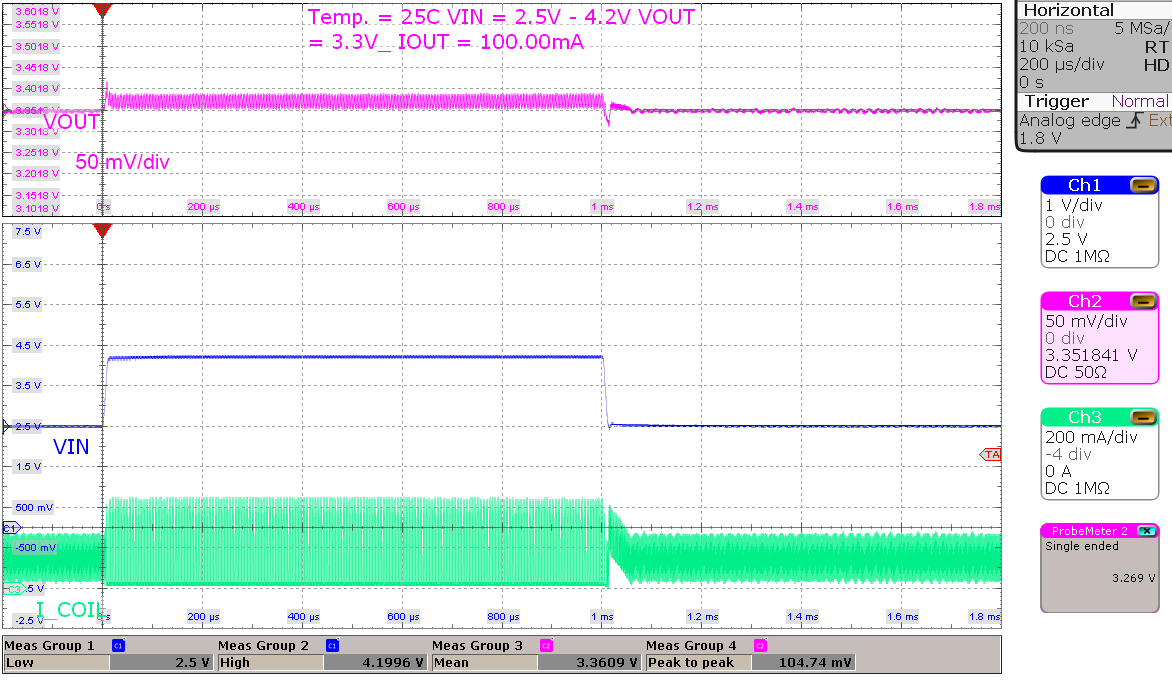Click the red trigger position marker above the grid

[x=103, y=10]
